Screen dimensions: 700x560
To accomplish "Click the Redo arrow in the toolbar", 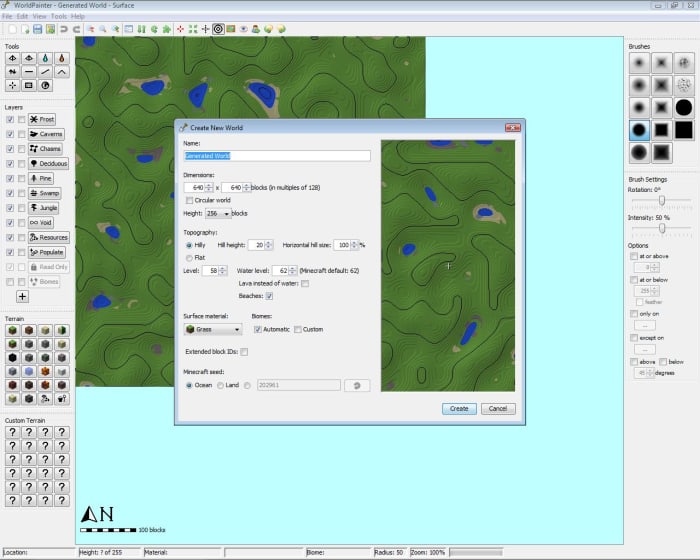I will [76, 29].
